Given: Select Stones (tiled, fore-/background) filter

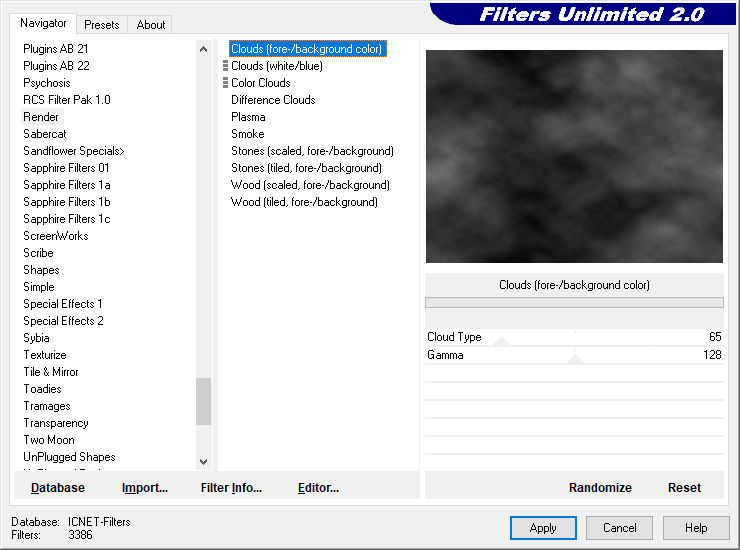Looking at the screenshot, I should tap(306, 168).
